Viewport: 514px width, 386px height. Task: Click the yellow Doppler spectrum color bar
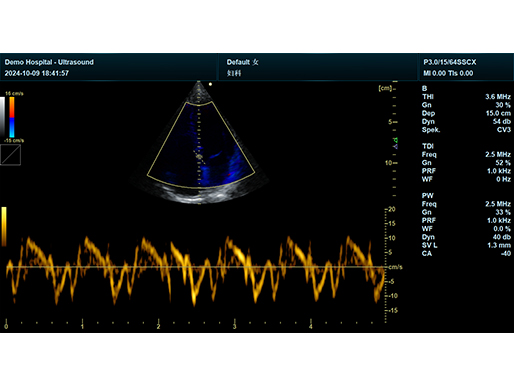(4, 227)
